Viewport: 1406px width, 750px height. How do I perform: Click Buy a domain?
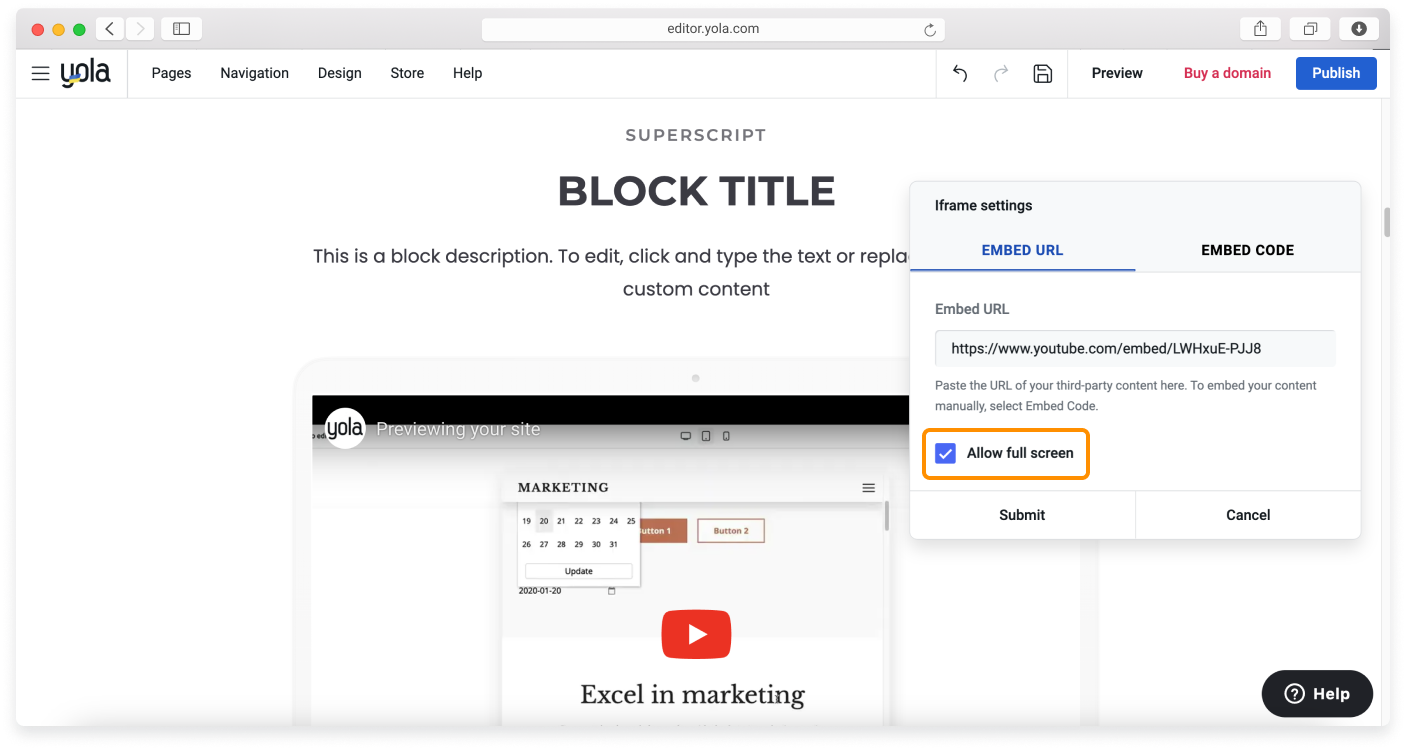click(1227, 73)
